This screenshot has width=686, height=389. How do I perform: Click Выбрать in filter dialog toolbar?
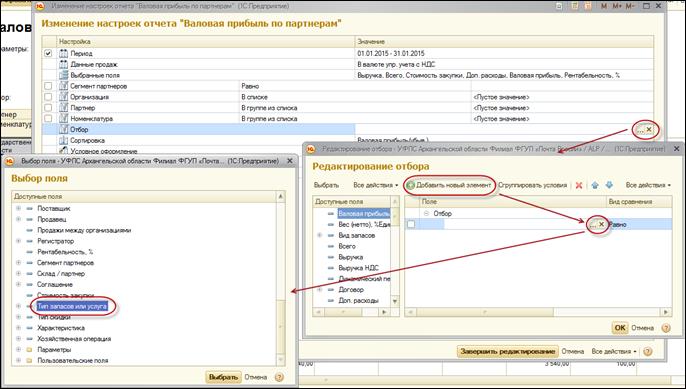(x=326, y=186)
